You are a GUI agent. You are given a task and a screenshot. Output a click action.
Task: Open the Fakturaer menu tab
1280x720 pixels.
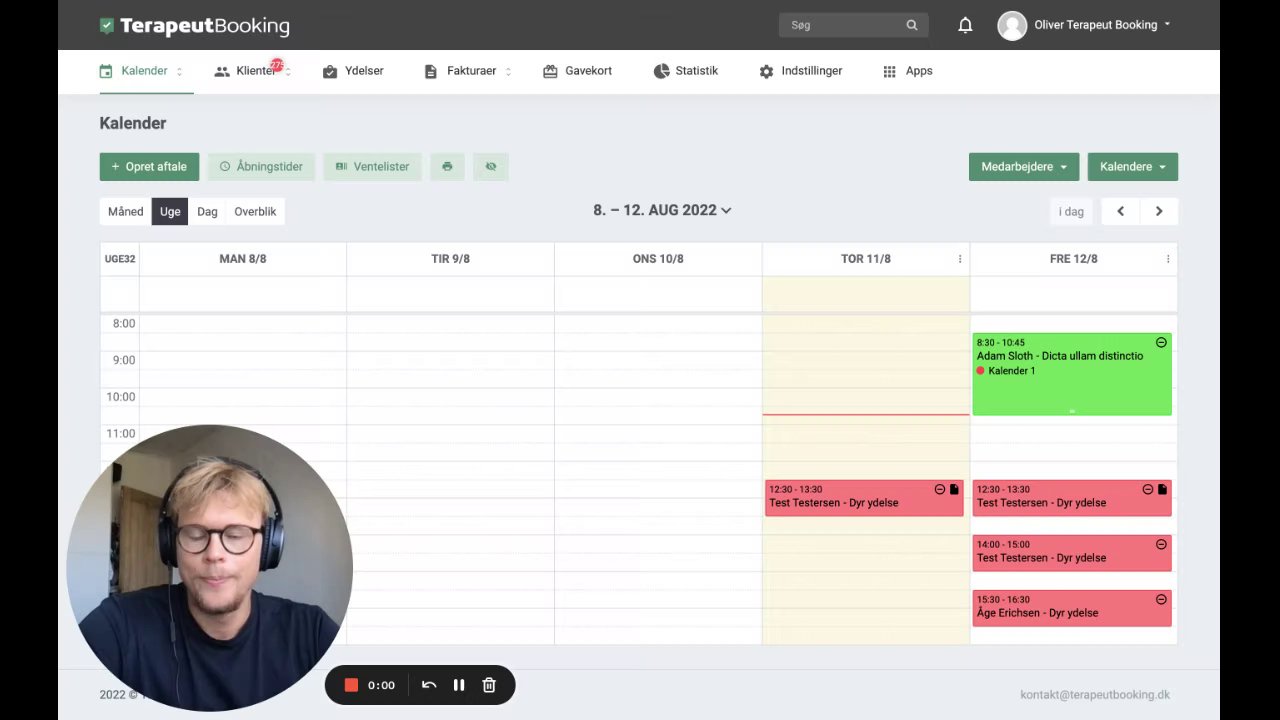pyautogui.click(x=469, y=71)
